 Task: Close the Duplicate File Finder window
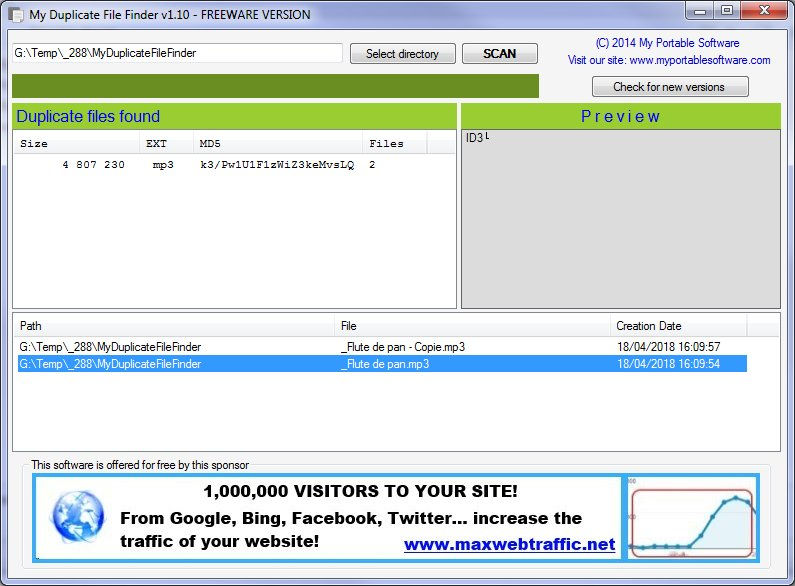coord(764,11)
